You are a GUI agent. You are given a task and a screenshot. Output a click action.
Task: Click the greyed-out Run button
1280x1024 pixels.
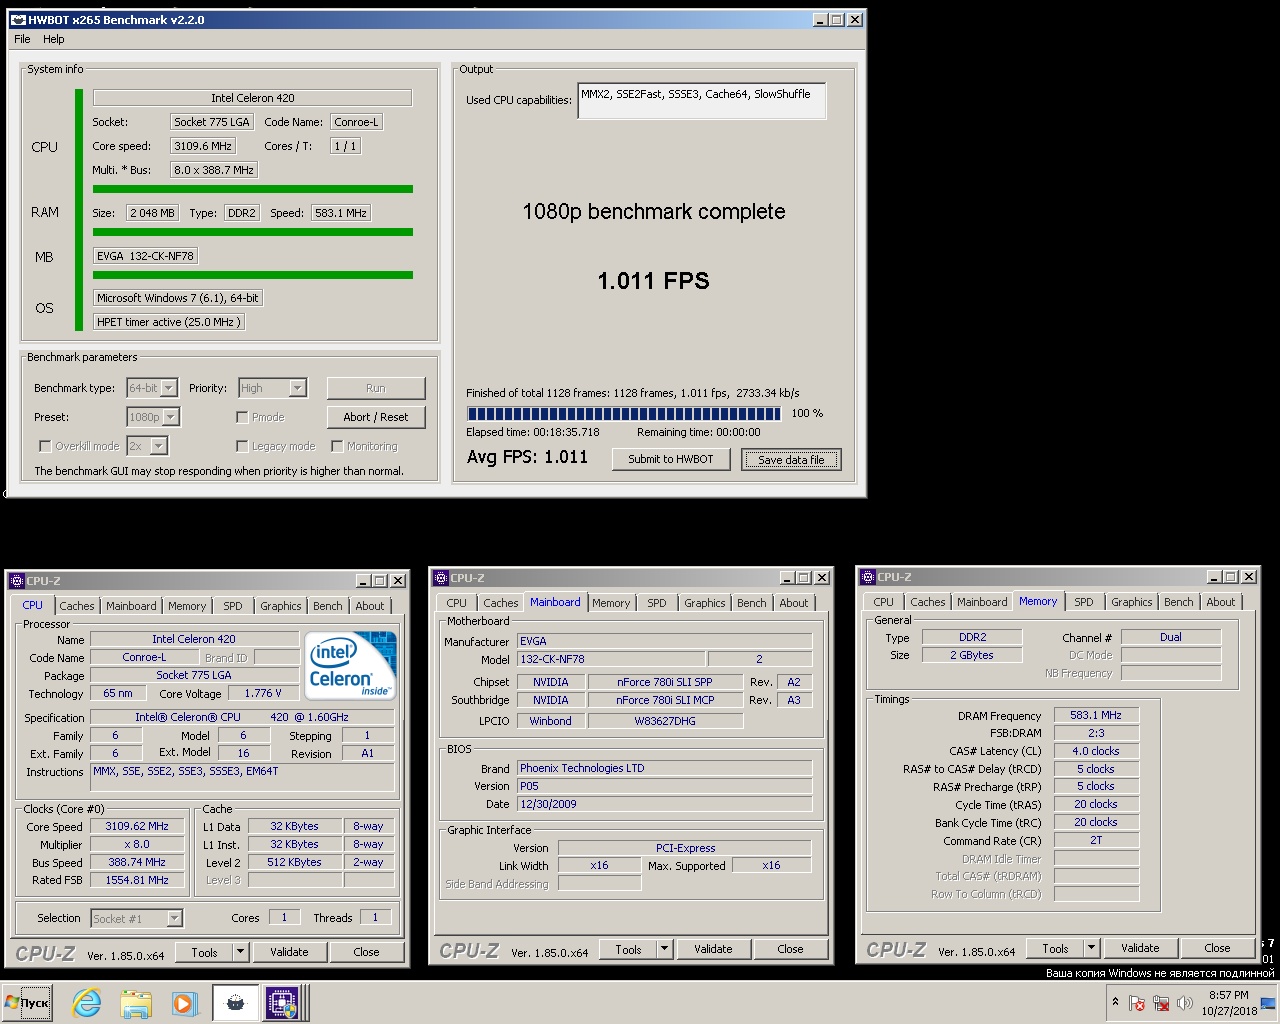(376, 388)
